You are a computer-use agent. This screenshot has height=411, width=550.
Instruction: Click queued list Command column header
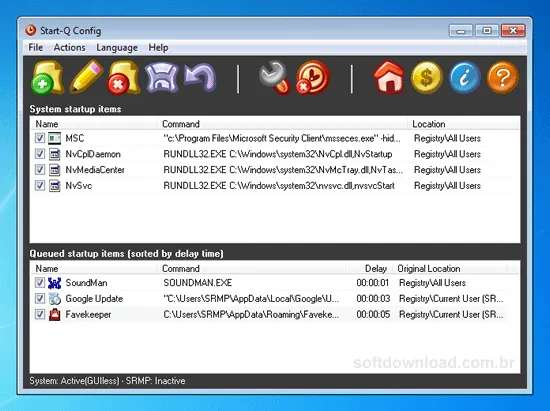point(251,268)
